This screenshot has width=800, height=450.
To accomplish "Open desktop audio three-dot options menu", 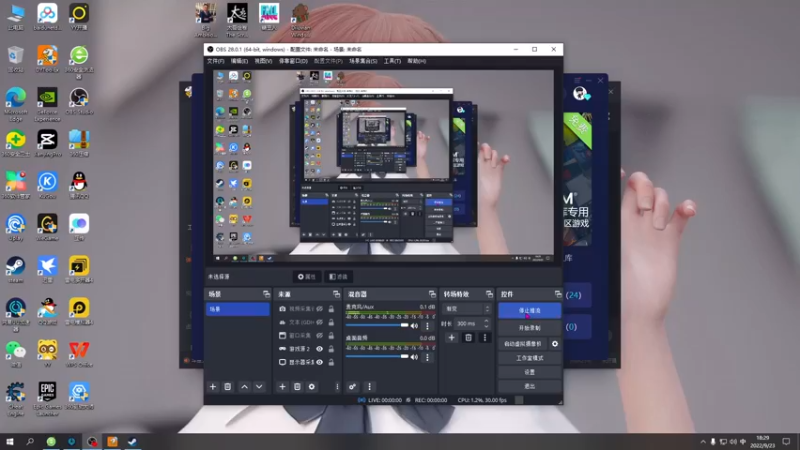I will click(x=428, y=357).
